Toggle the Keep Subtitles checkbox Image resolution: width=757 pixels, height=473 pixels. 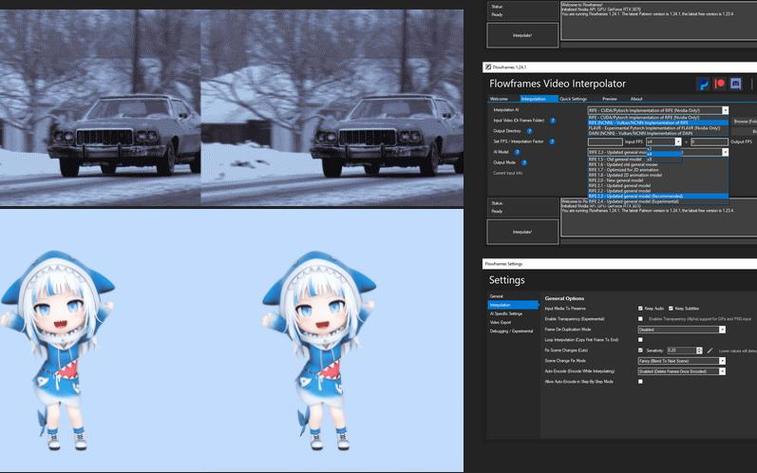click(671, 308)
